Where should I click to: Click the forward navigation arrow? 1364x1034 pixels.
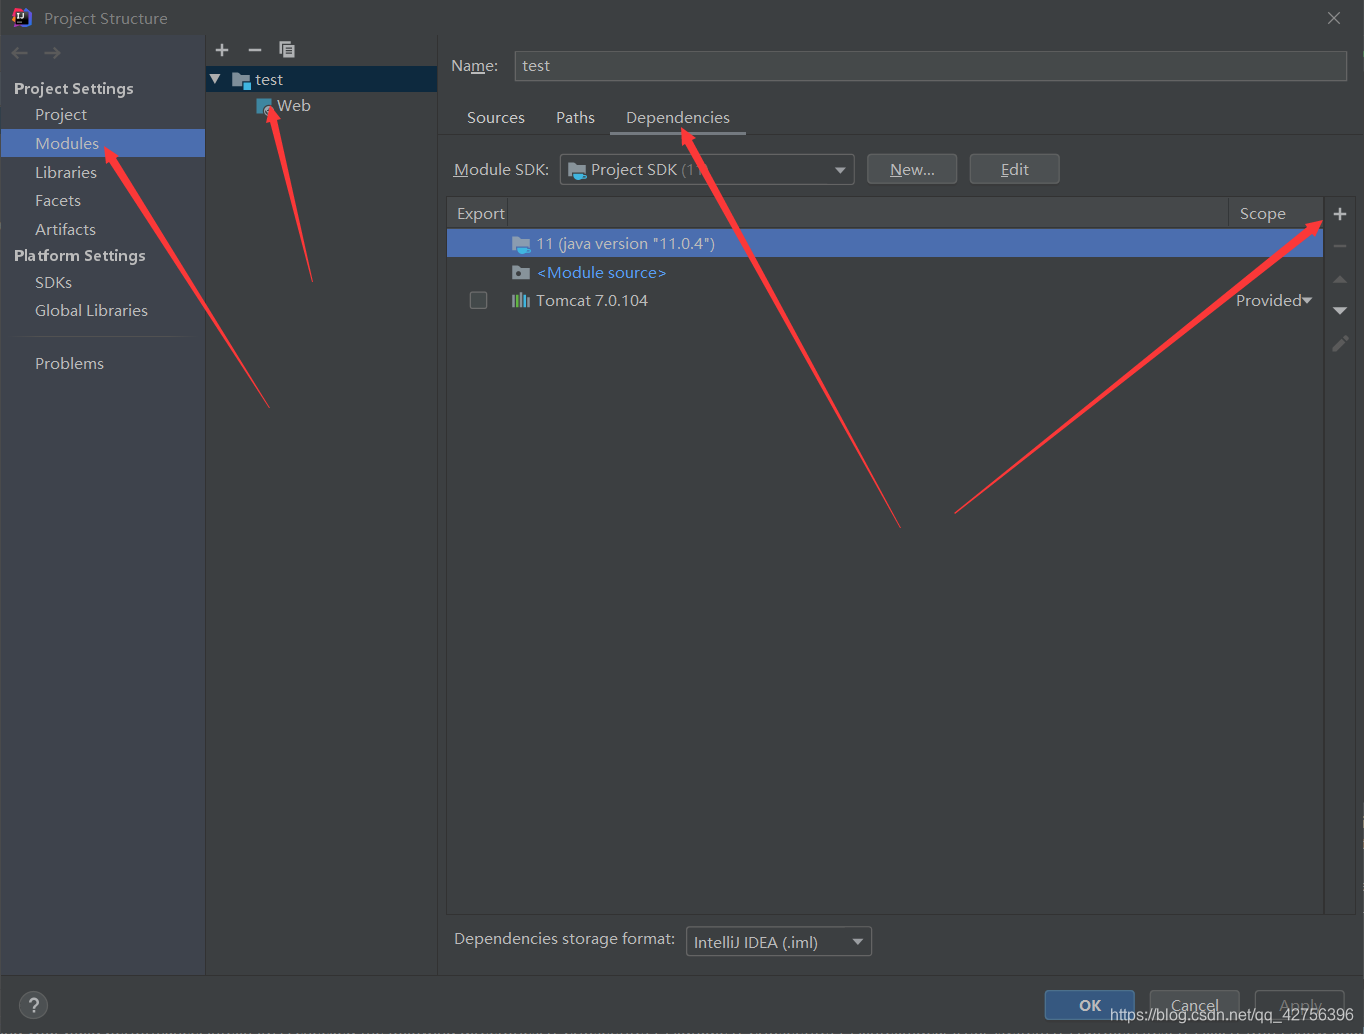(52, 53)
